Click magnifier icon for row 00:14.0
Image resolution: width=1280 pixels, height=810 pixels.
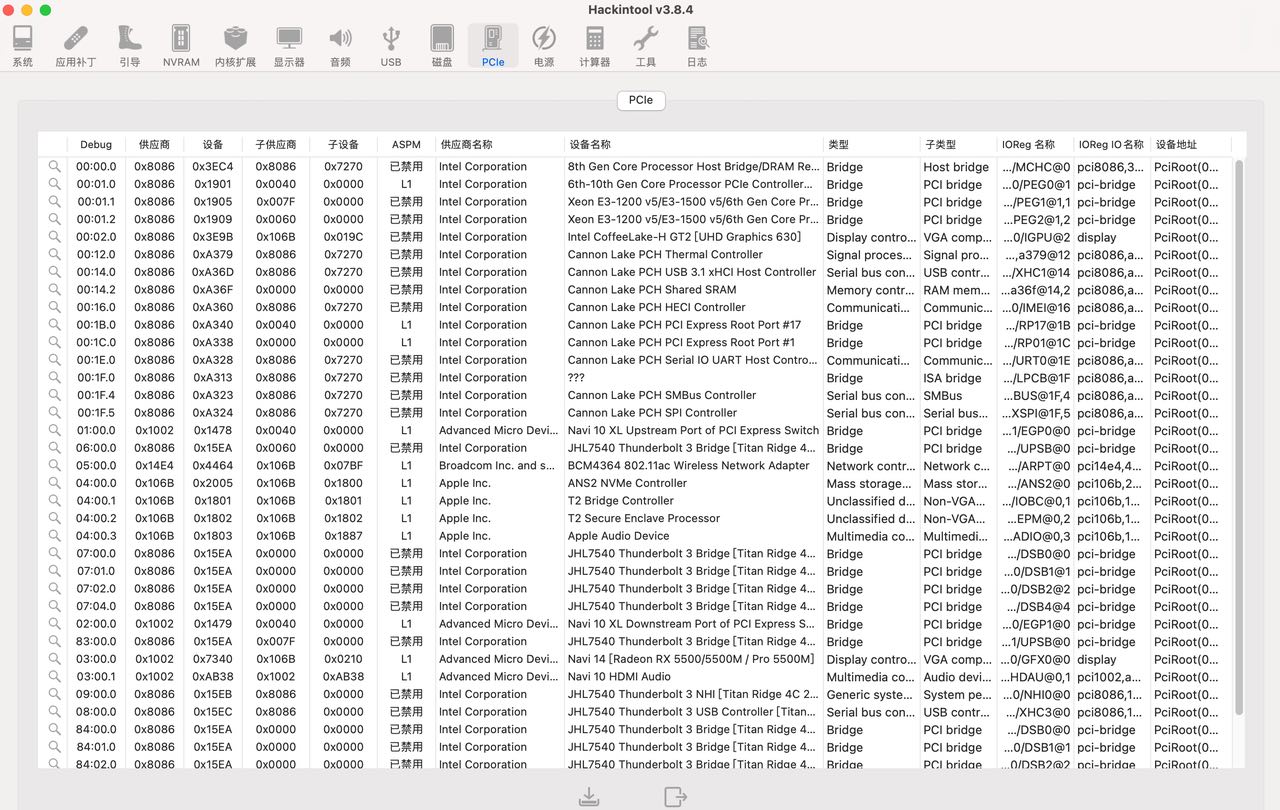54,272
